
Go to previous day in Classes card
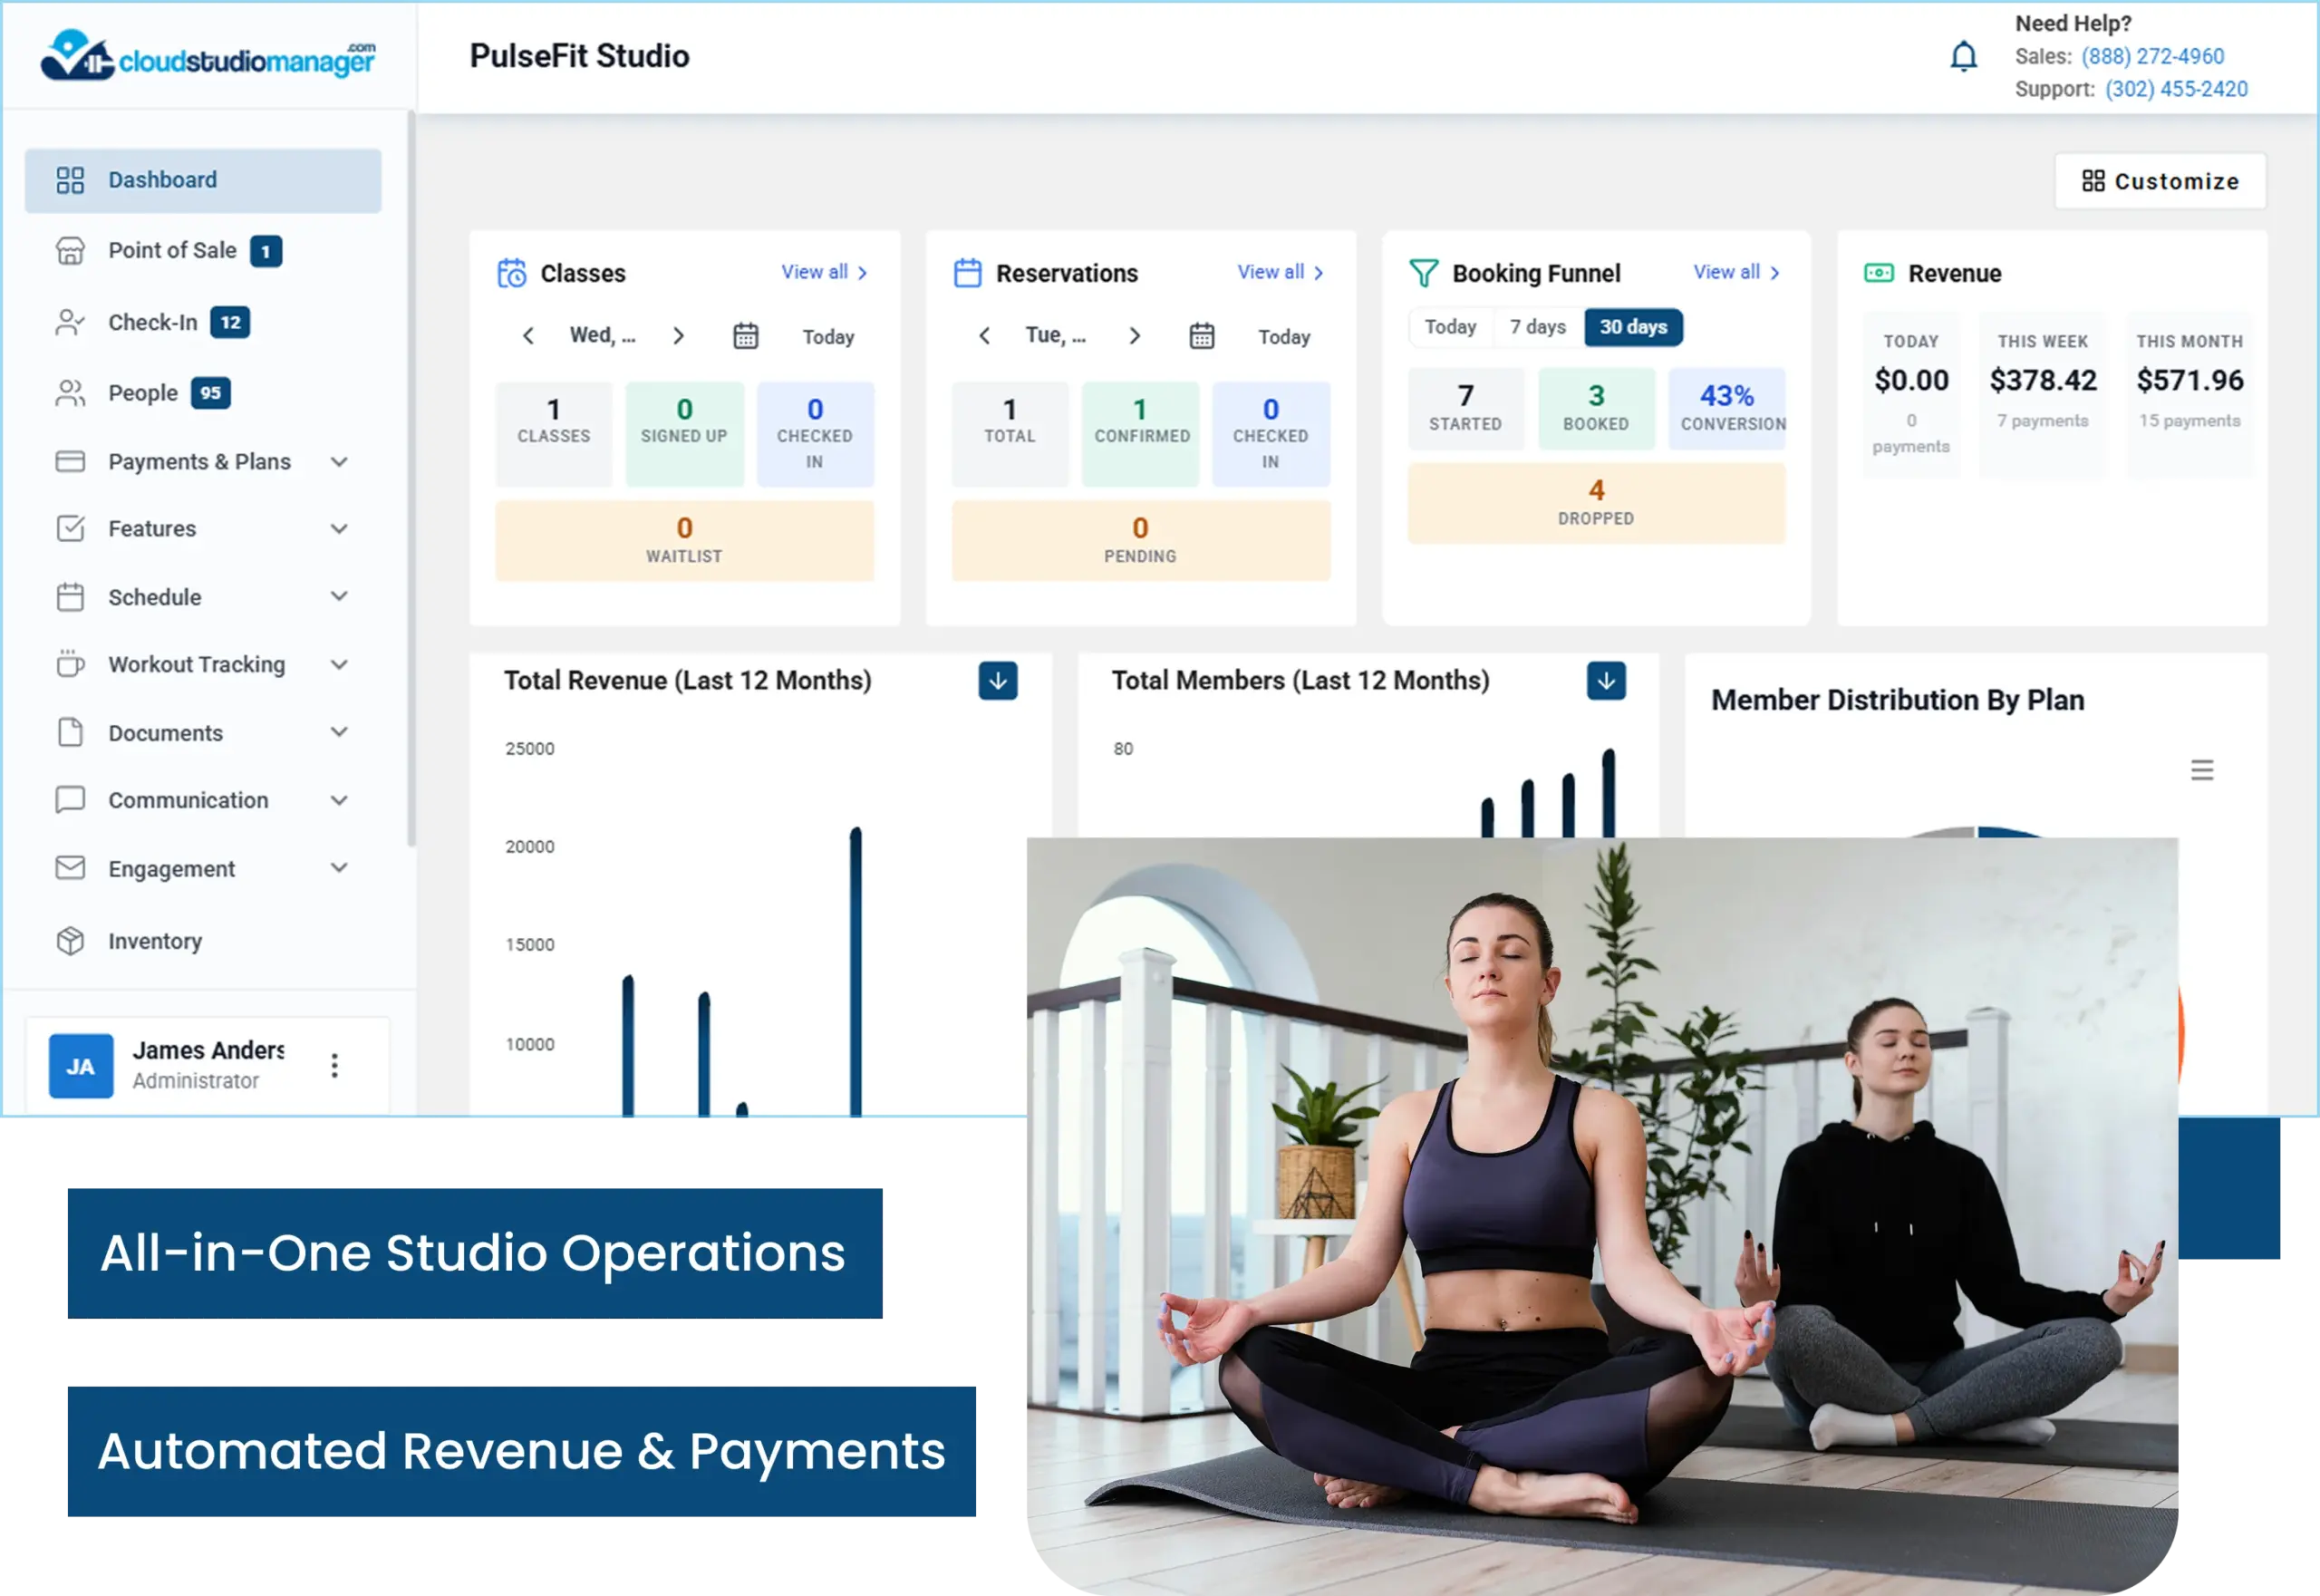[528, 336]
